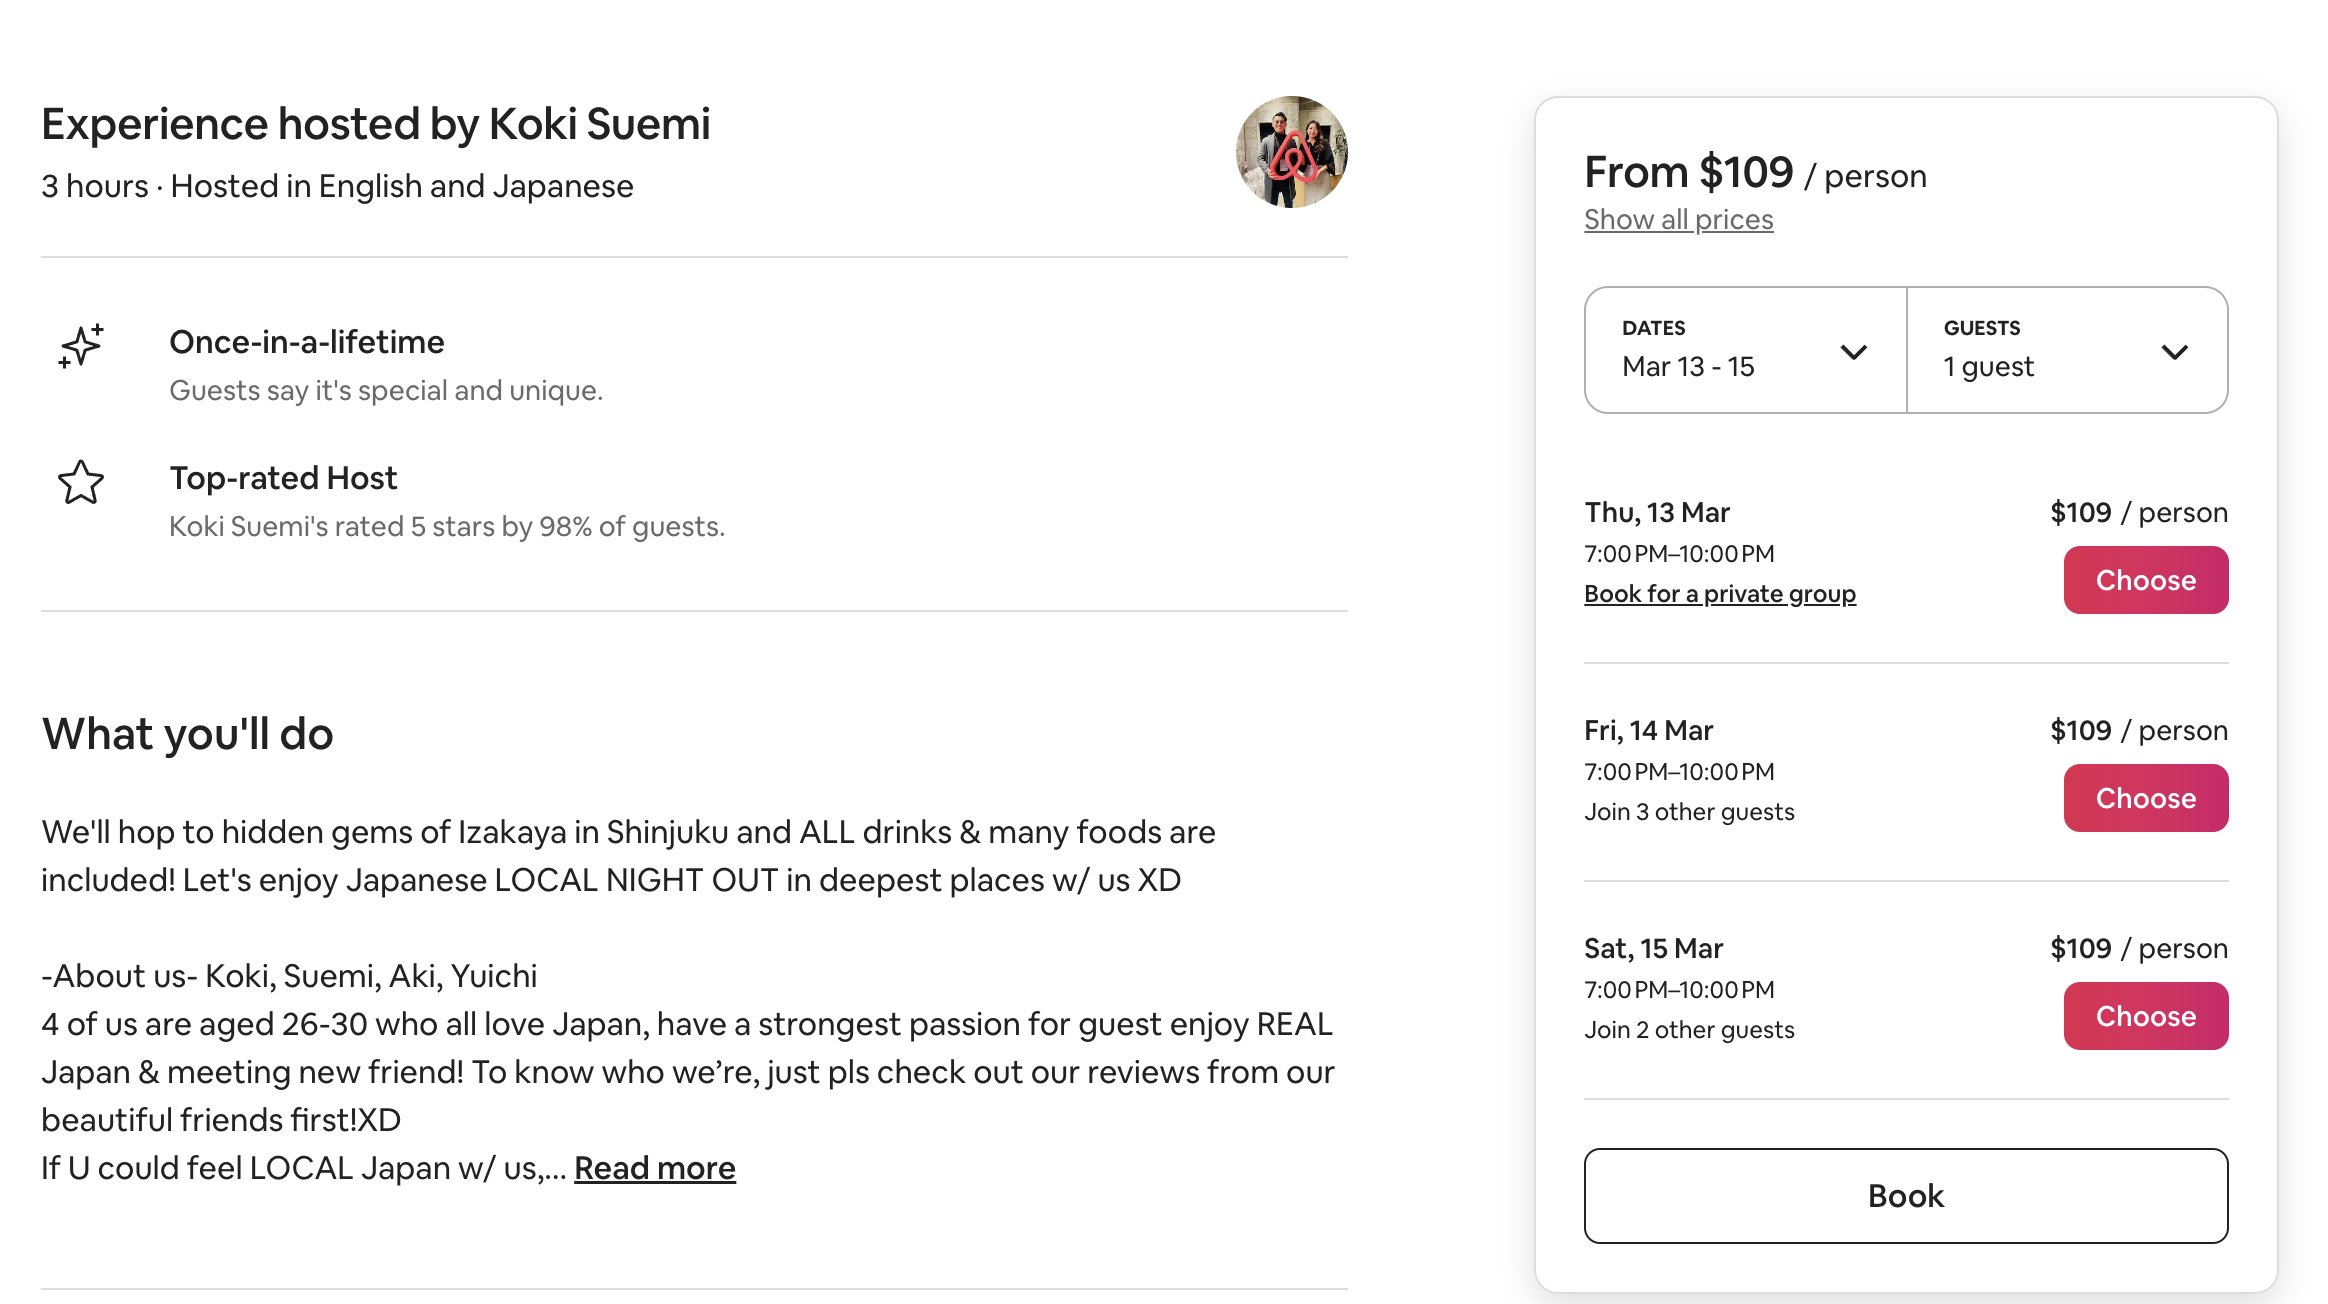The height and width of the screenshot is (1304, 2328).
Task: Click the Experience hosted by Koki Suemi title
Action: tap(375, 124)
